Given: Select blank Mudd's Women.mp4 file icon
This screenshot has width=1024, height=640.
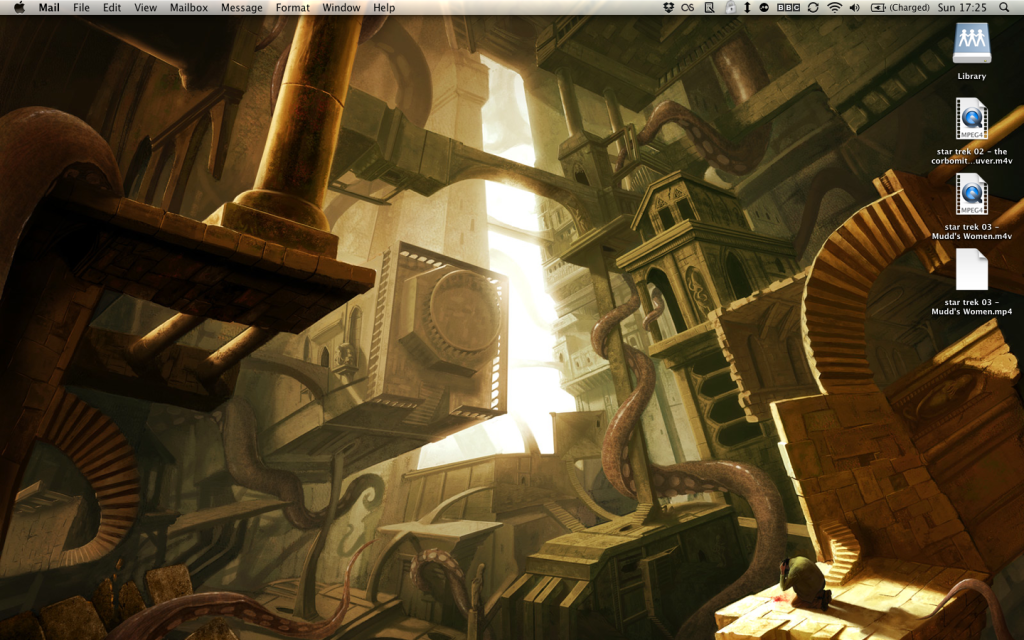Looking at the screenshot, I should [972, 269].
